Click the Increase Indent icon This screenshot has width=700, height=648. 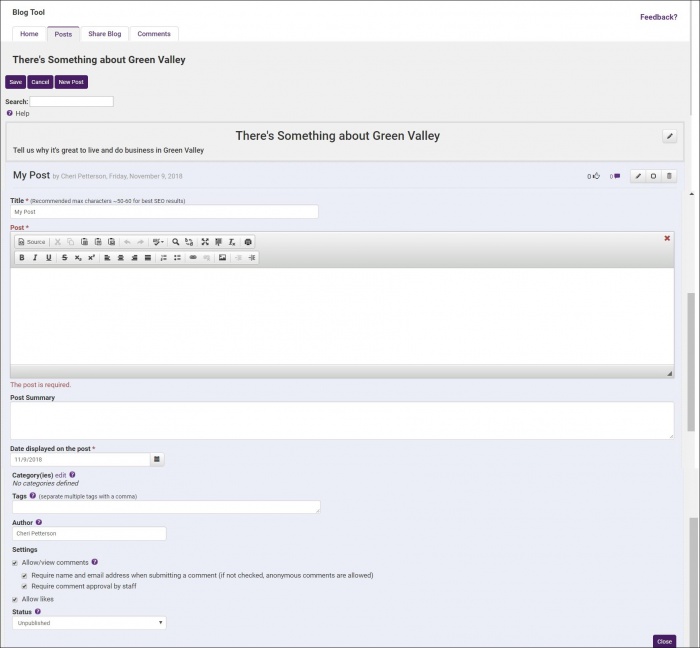[252, 258]
